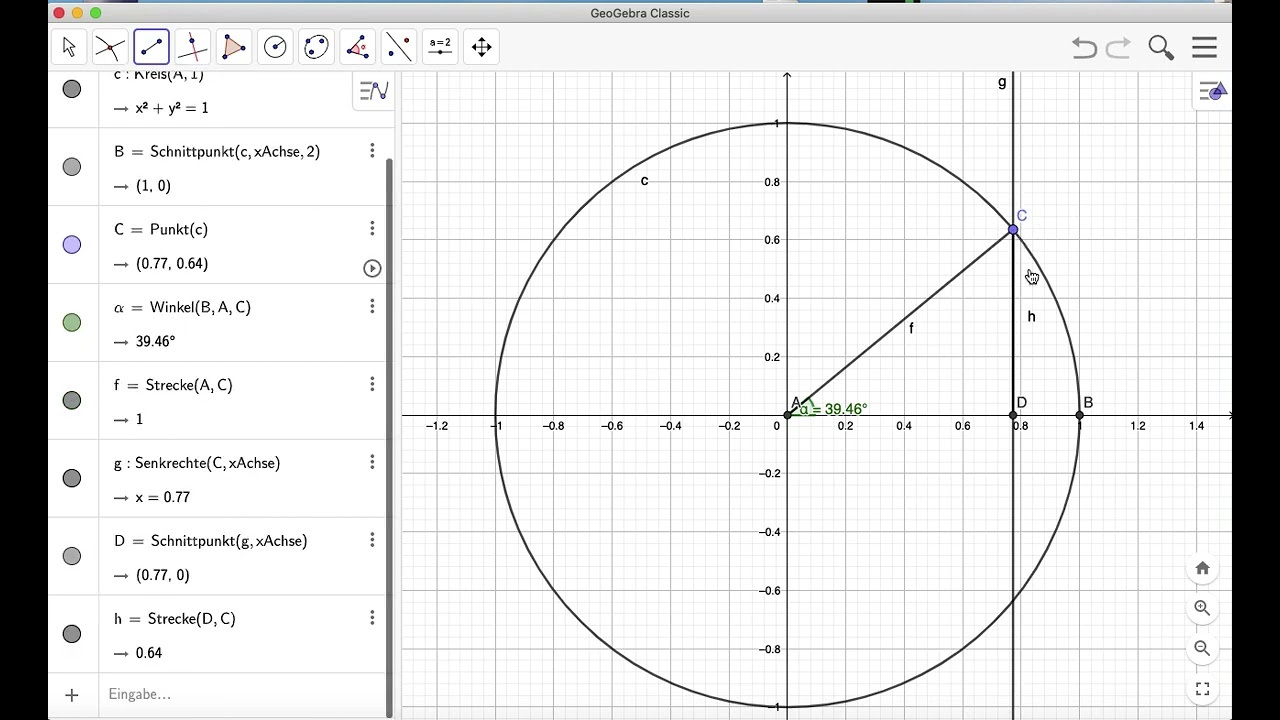Select the Segment line tool
The width and height of the screenshot is (1280, 720).
pyautogui.click(x=151, y=47)
